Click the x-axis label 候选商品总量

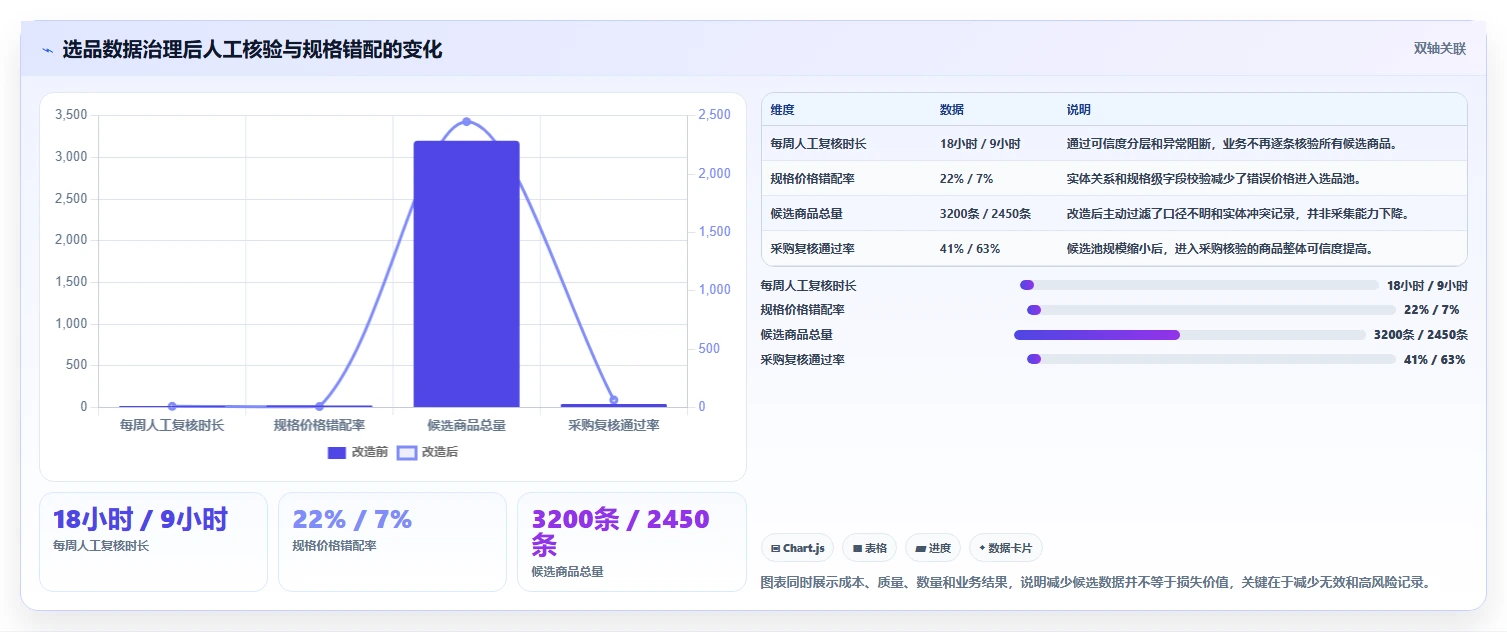coord(466,425)
